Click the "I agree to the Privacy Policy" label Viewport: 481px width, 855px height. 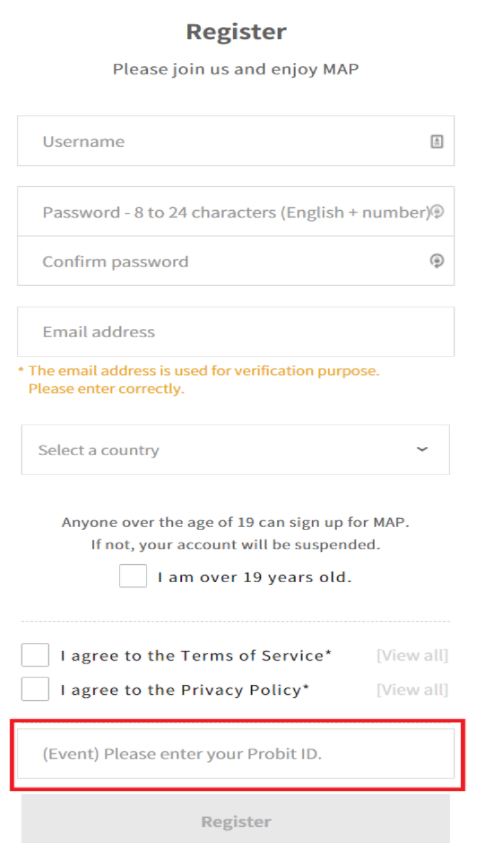point(185,690)
